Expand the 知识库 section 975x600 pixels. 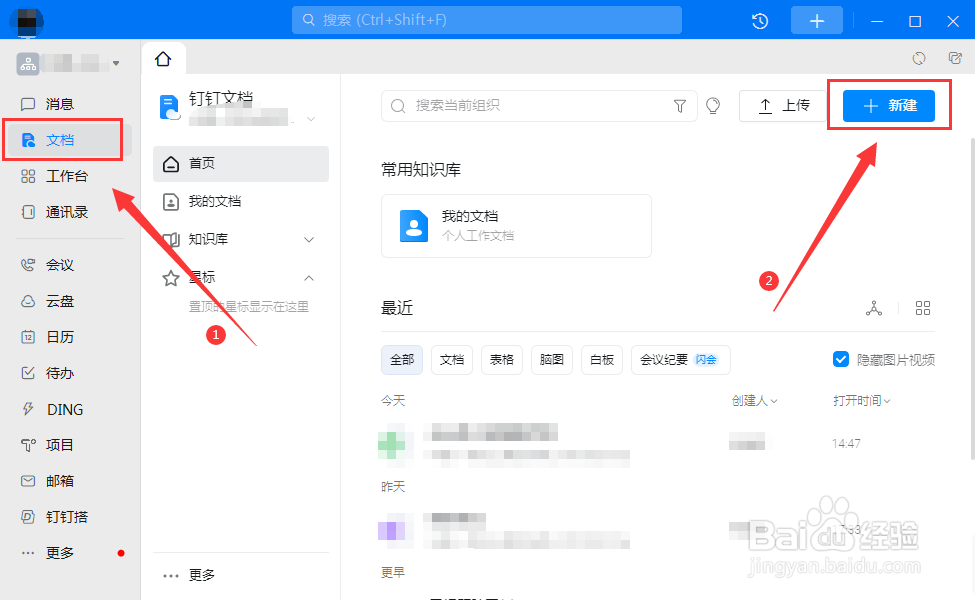coord(309,239)
